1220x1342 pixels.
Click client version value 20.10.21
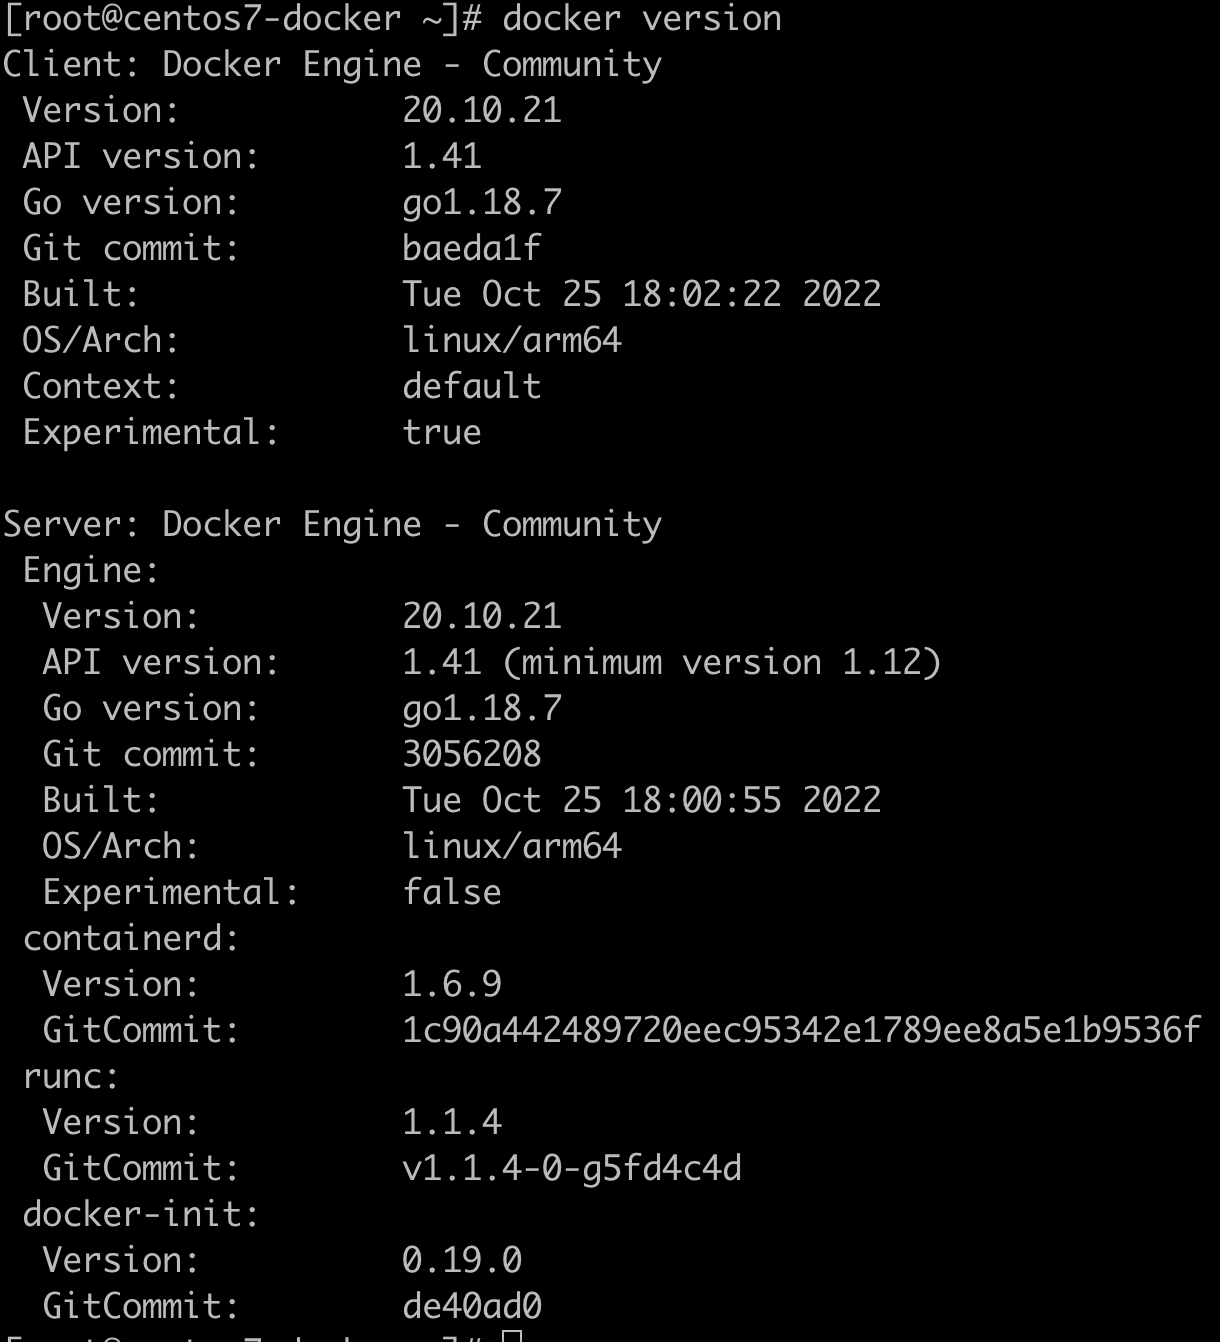click(x=482, y=110)
